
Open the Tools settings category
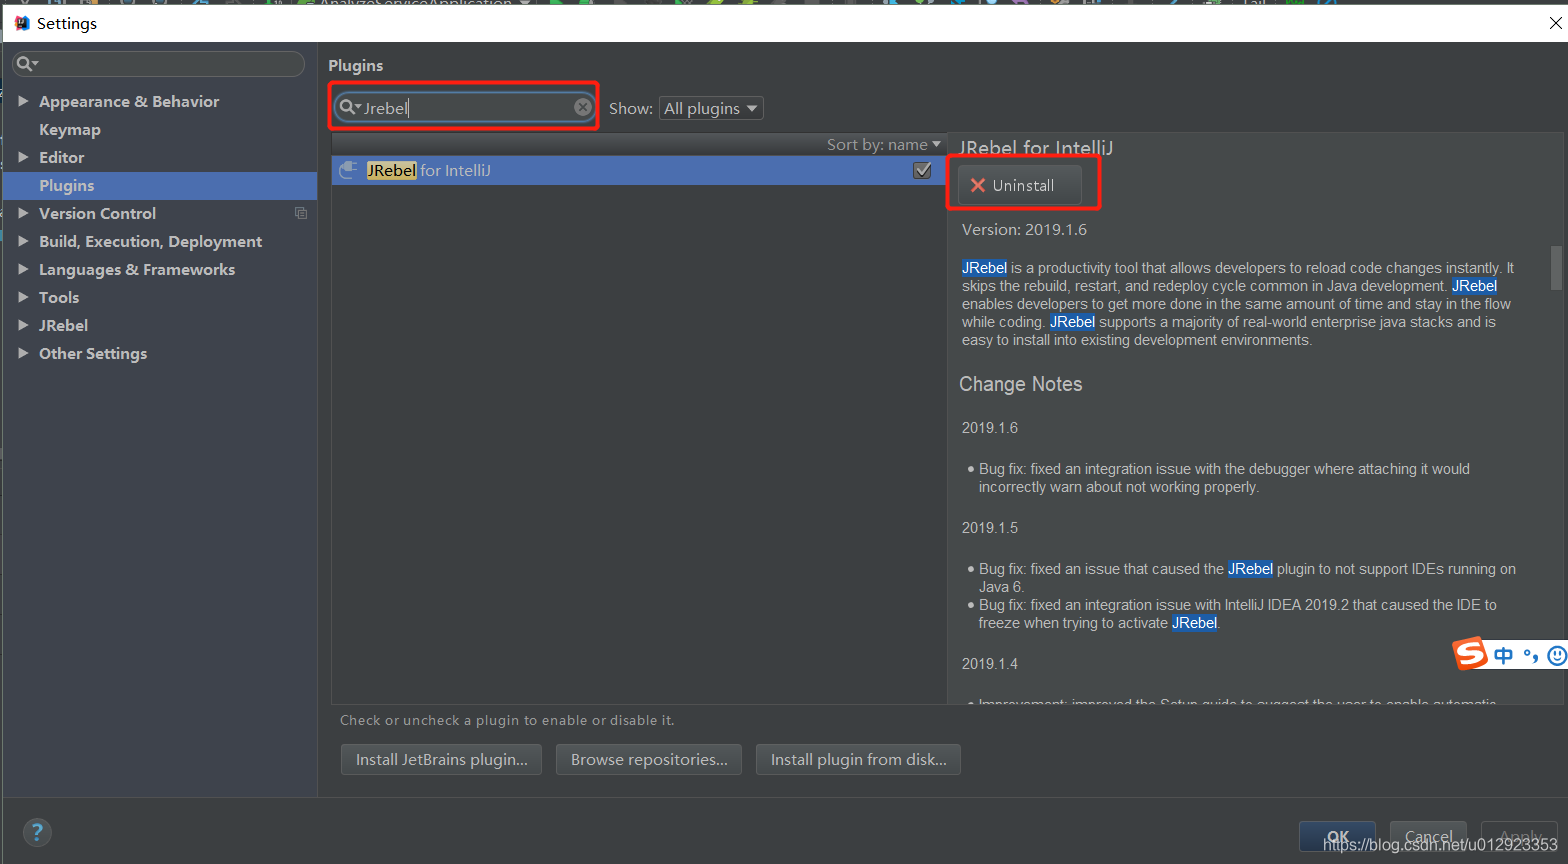59,297
